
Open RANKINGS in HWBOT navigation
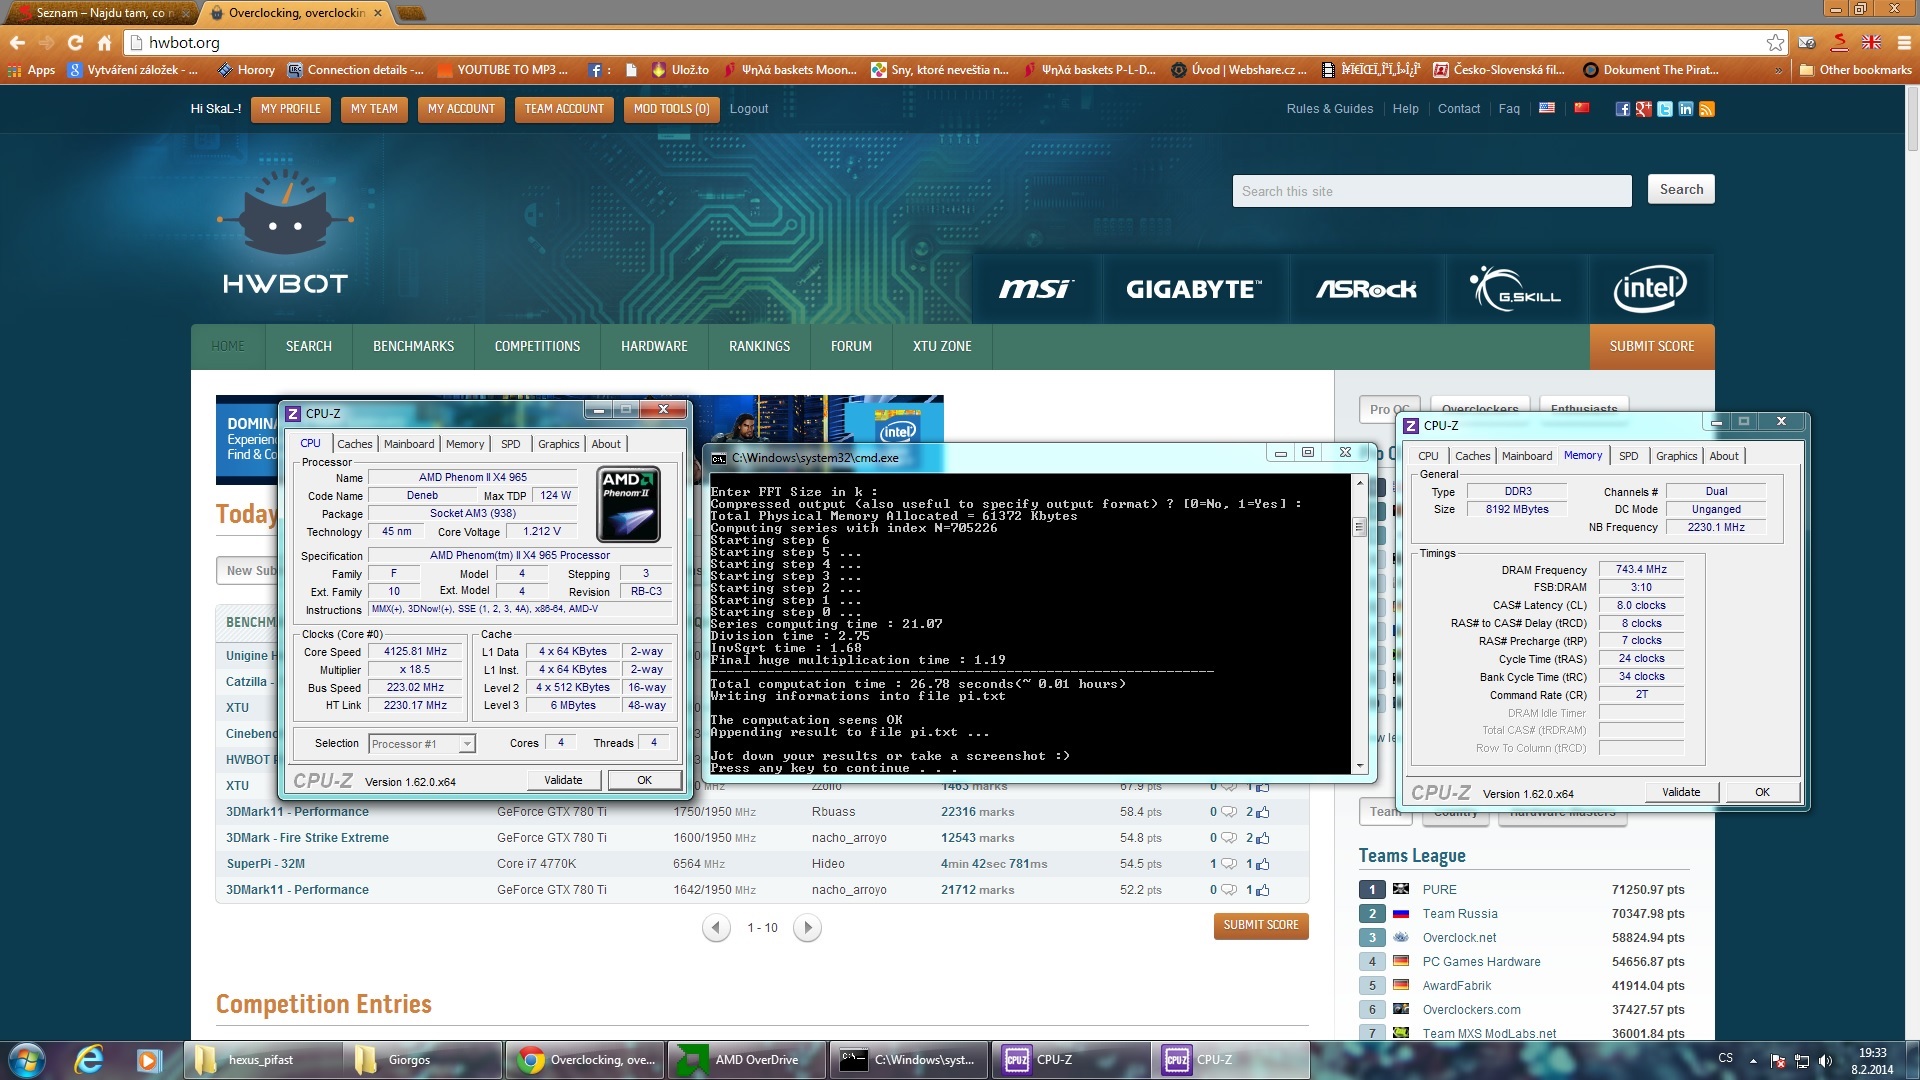pos(759,347)
